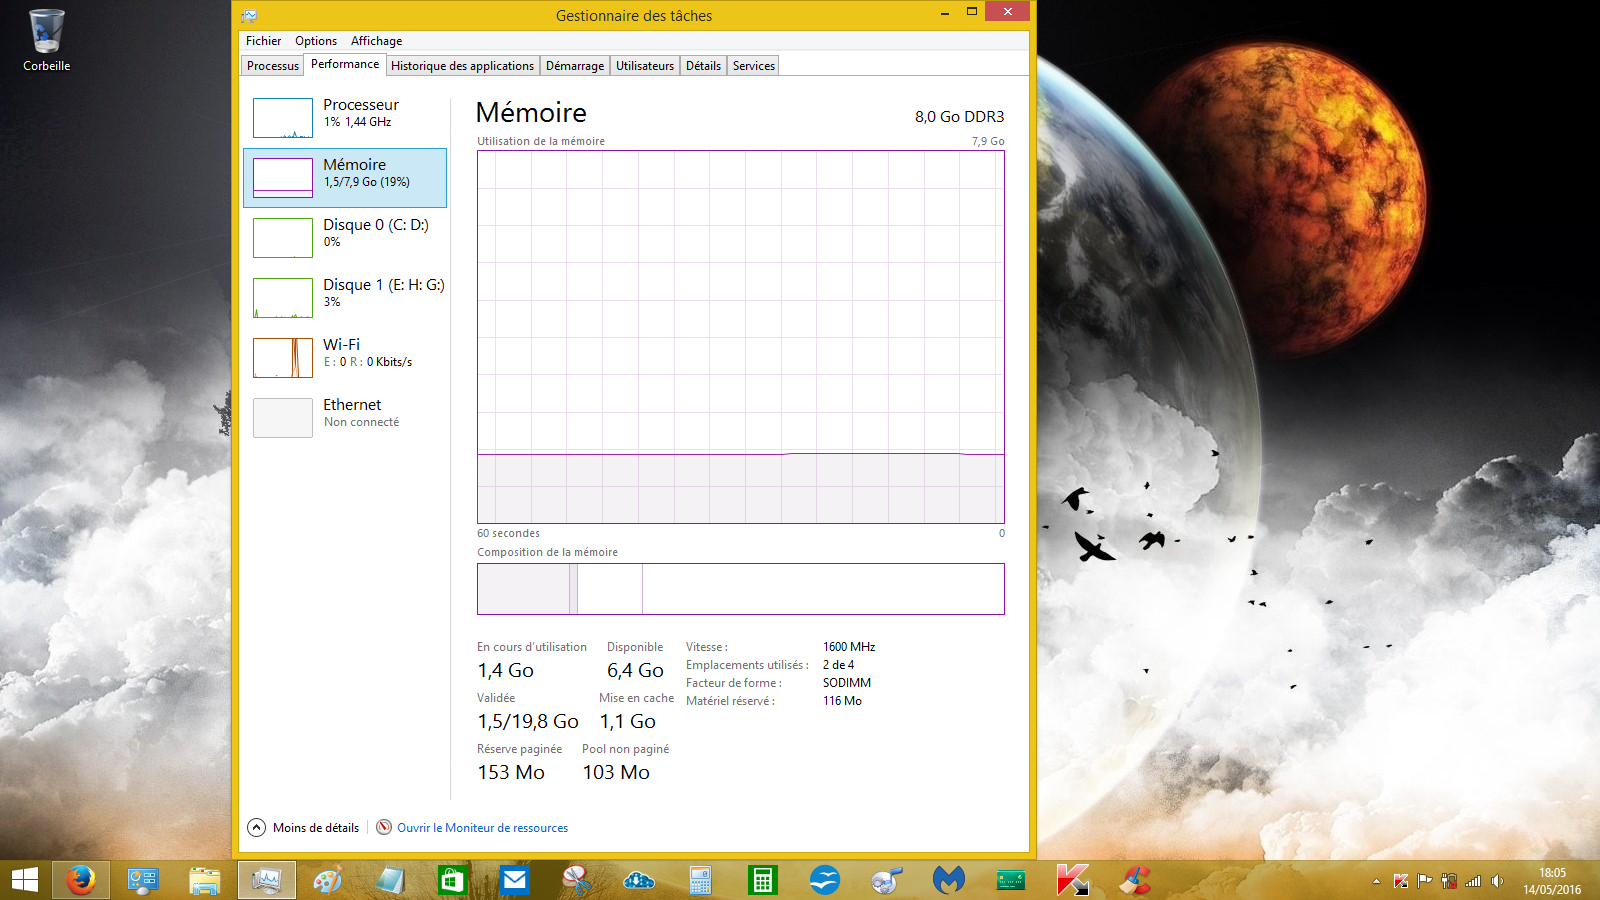The width and height of the screenshot is (1600, 900).
Task: Click the 8,0 Go DDR3 label
Action: click(x=959, y=117)
